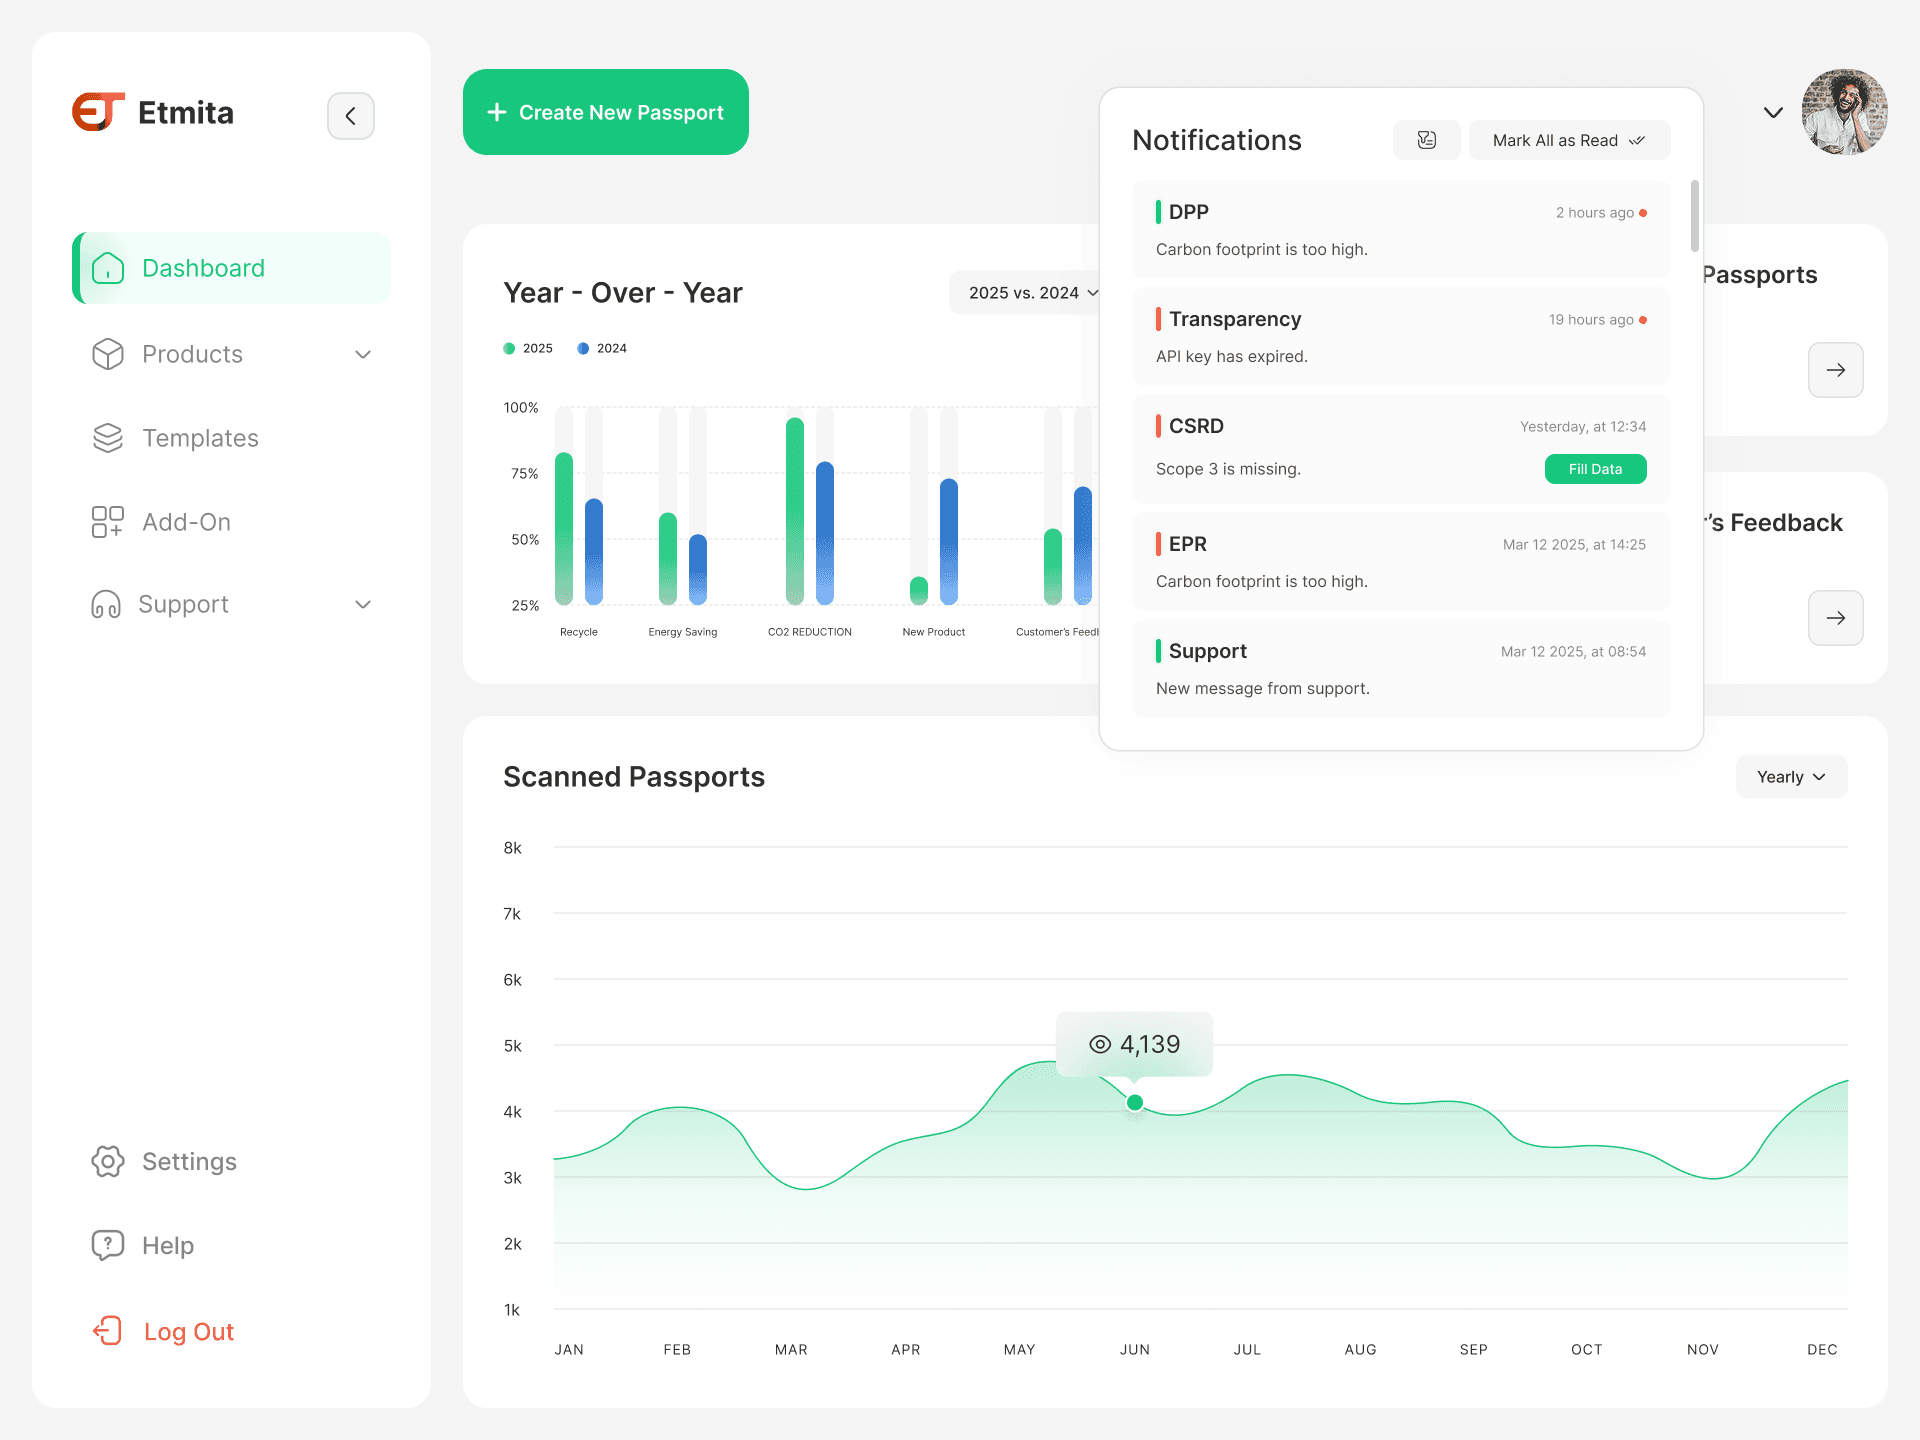Screen dimensions: 1920x1440
Task: Expand the Products sidebar dropdown
Action: pyautogui.click(x=363, y=354)
